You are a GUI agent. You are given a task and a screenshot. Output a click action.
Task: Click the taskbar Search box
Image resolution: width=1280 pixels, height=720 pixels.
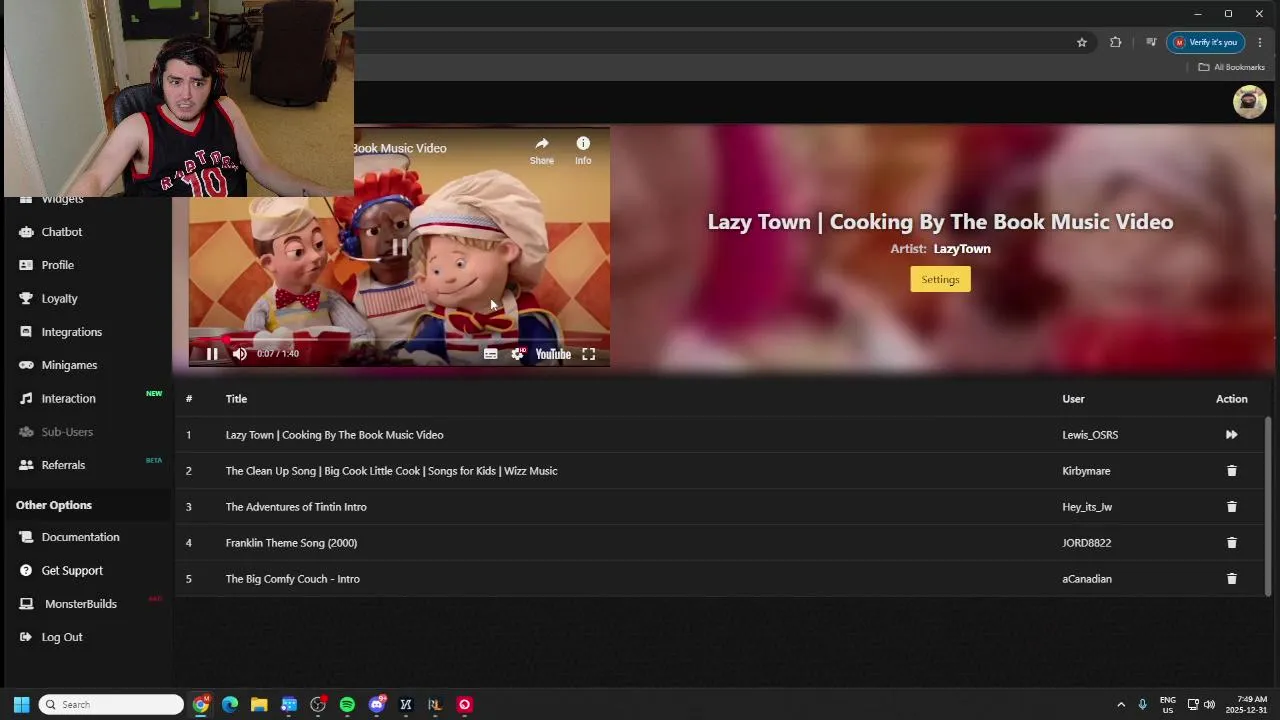point(111,704)
